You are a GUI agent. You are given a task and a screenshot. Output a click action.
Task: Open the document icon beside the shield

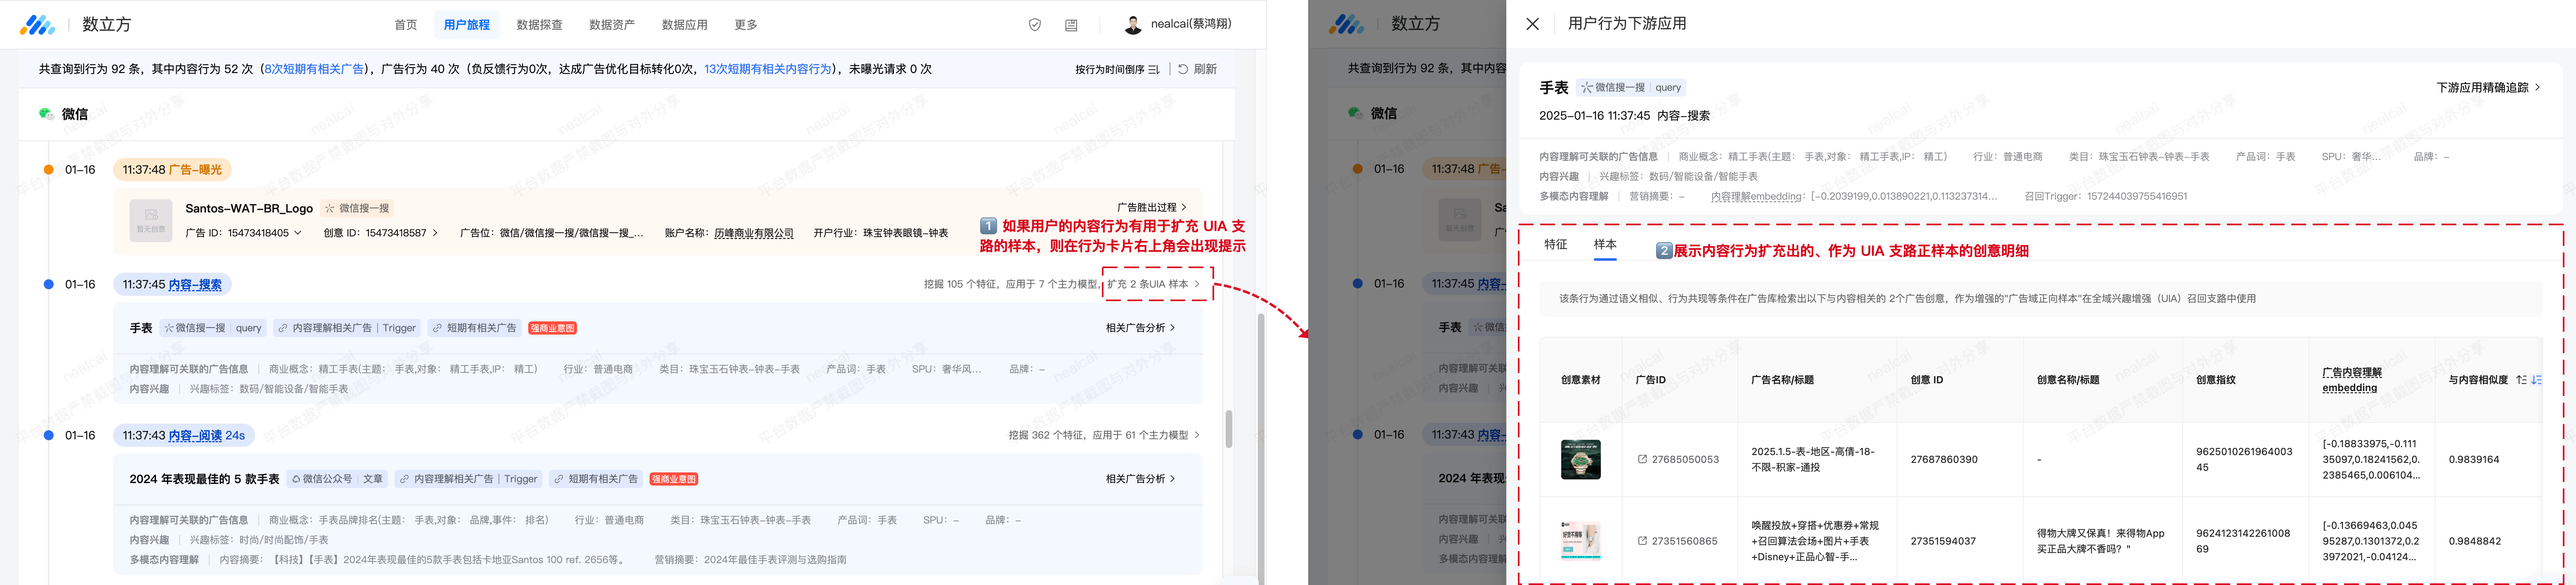[x=1071, y=25]
